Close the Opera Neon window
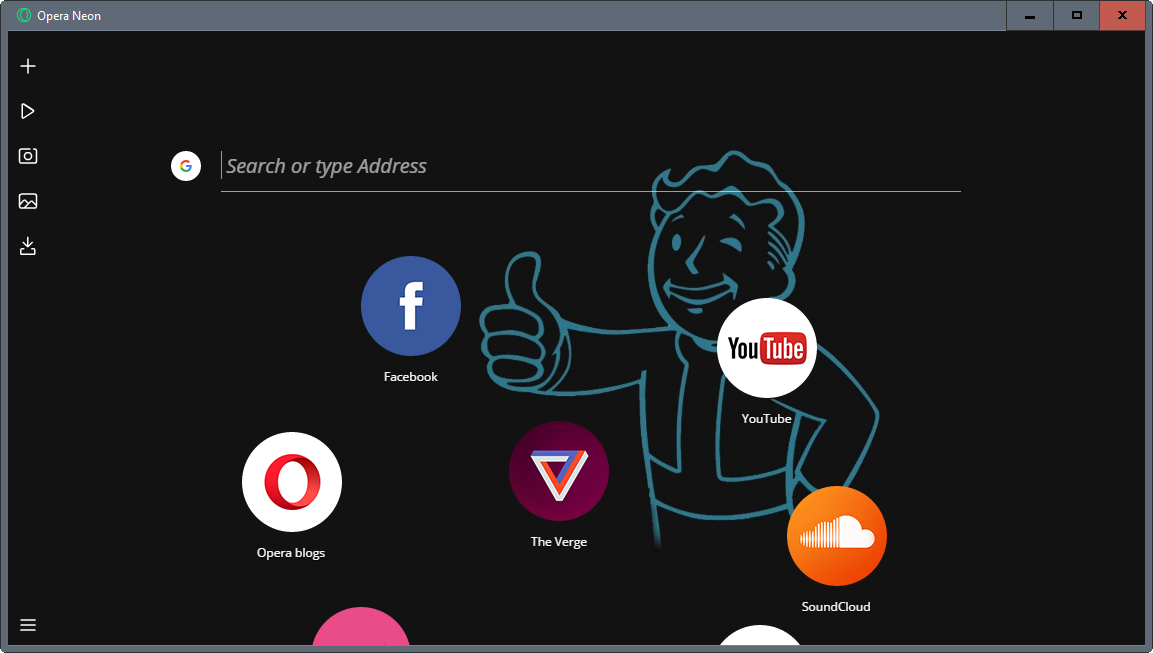 [x=1122, y=16]
